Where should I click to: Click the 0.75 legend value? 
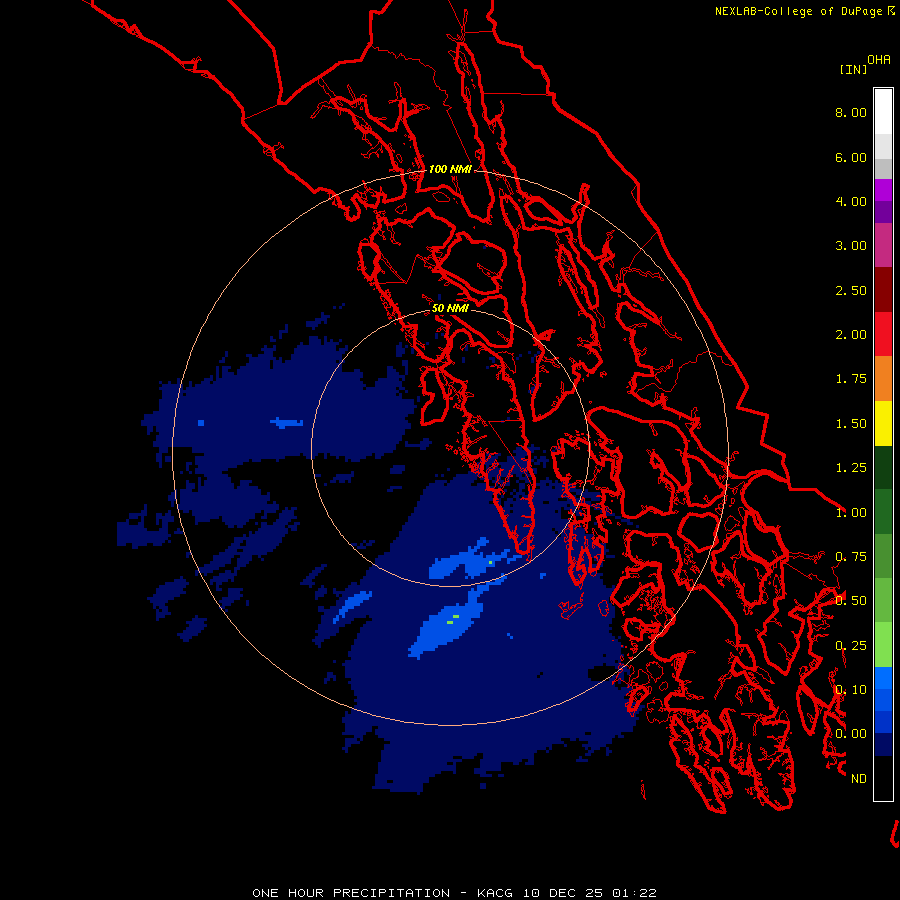point(851,557)
